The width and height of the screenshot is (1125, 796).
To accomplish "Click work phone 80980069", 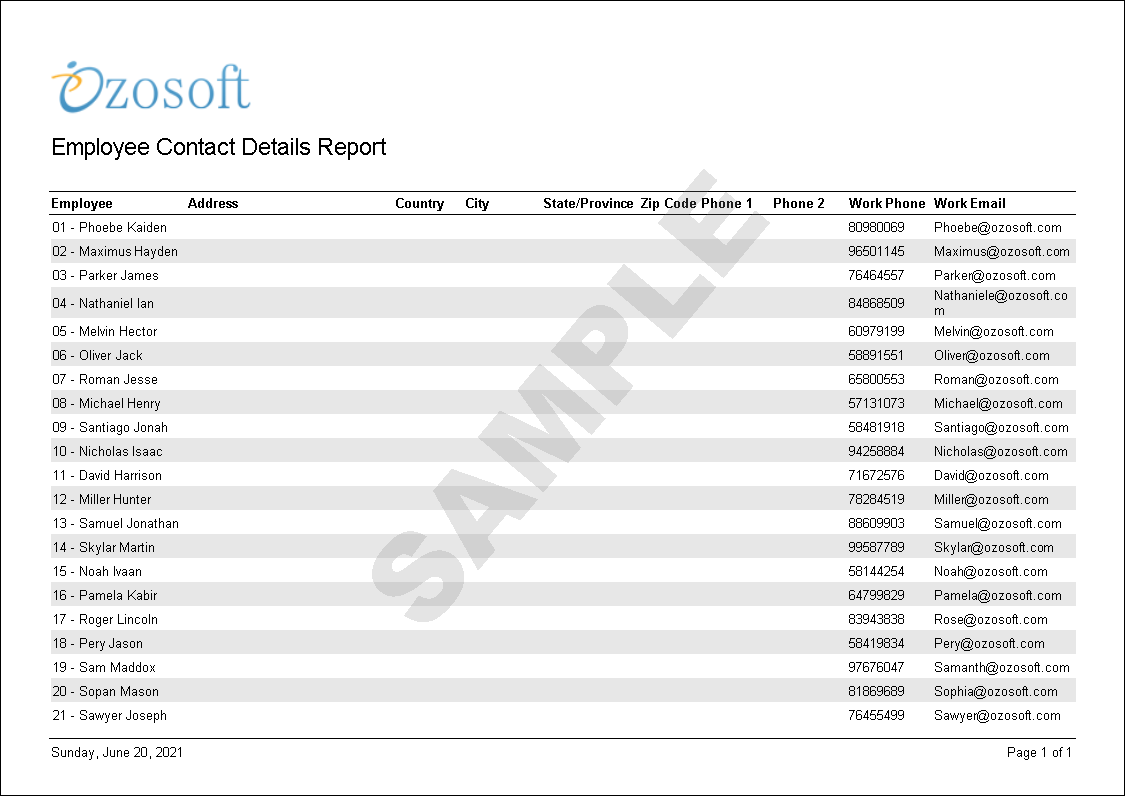I will 876,228.
